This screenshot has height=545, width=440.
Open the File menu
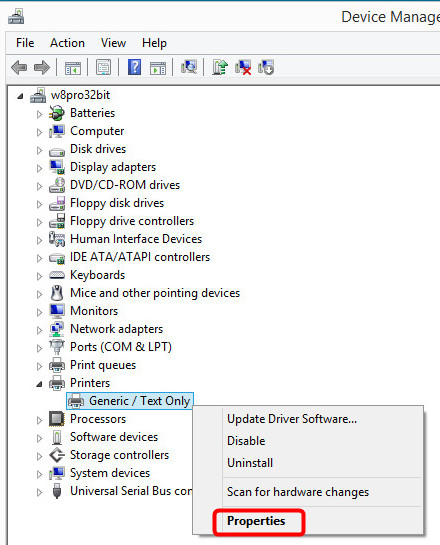pyautogui.click(x=25, y=43)
